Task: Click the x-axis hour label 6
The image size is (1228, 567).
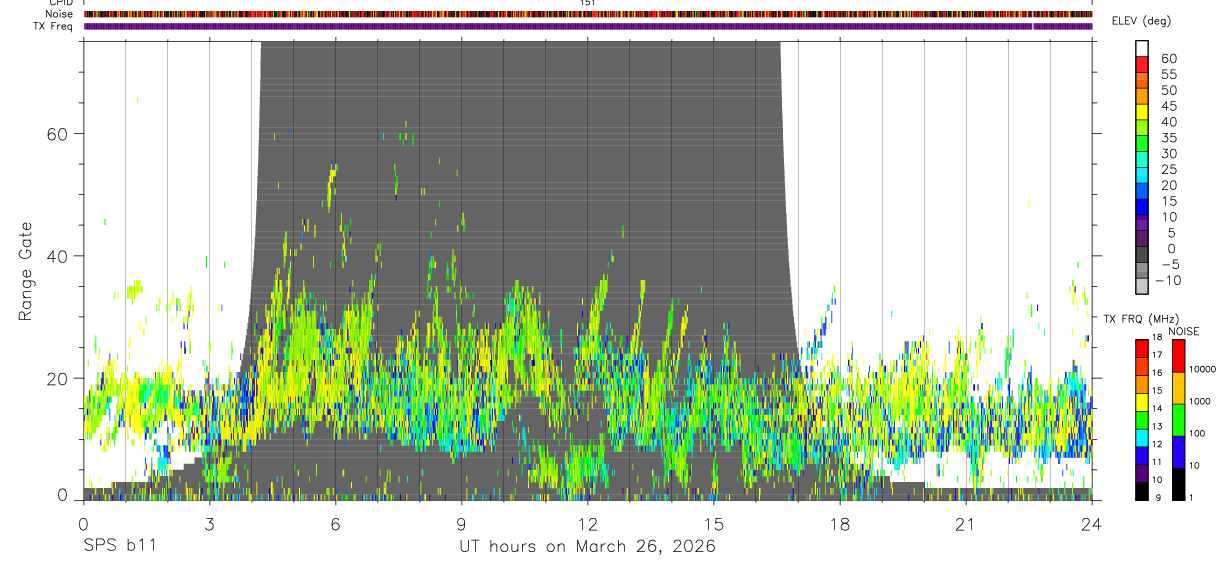Action: coord(335,524)
